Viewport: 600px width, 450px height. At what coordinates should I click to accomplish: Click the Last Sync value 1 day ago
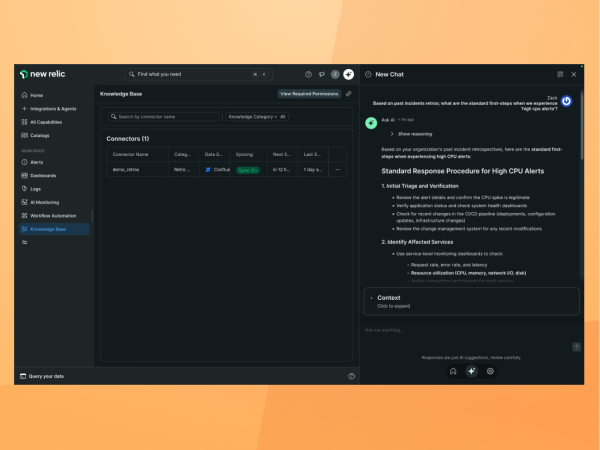tap(313, 170)
